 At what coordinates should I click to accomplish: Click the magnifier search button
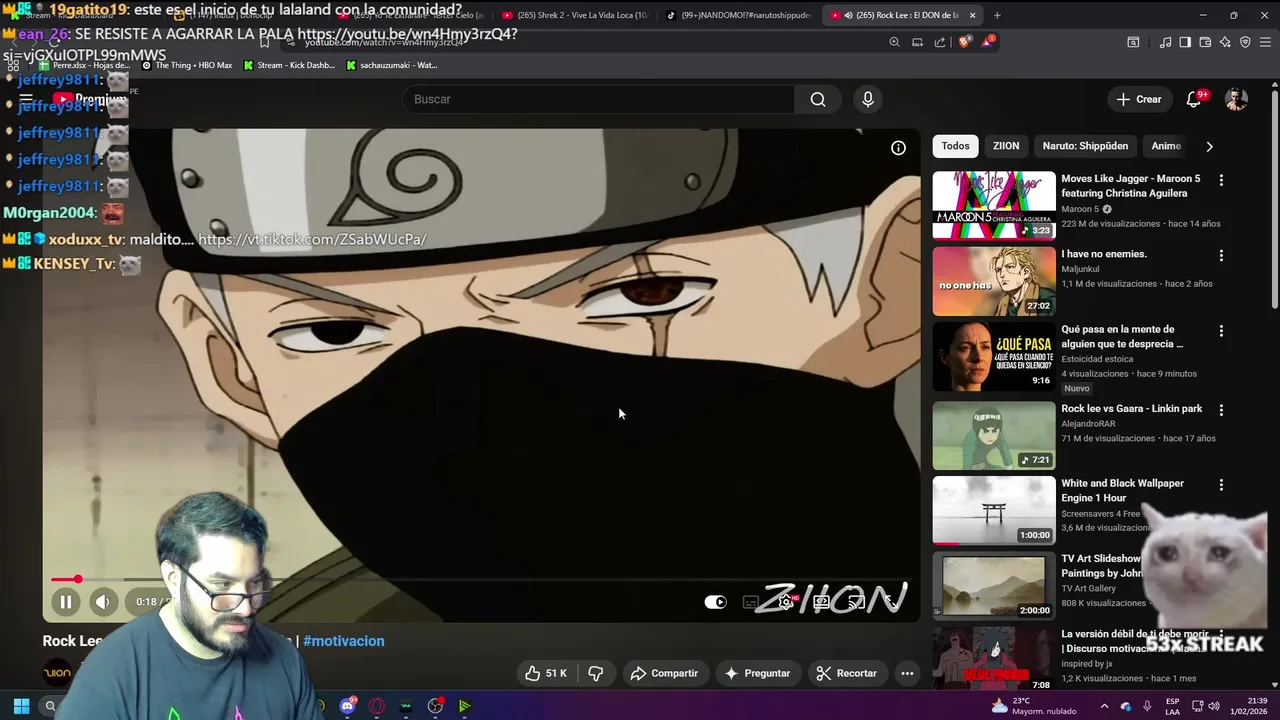coord(818,99)
